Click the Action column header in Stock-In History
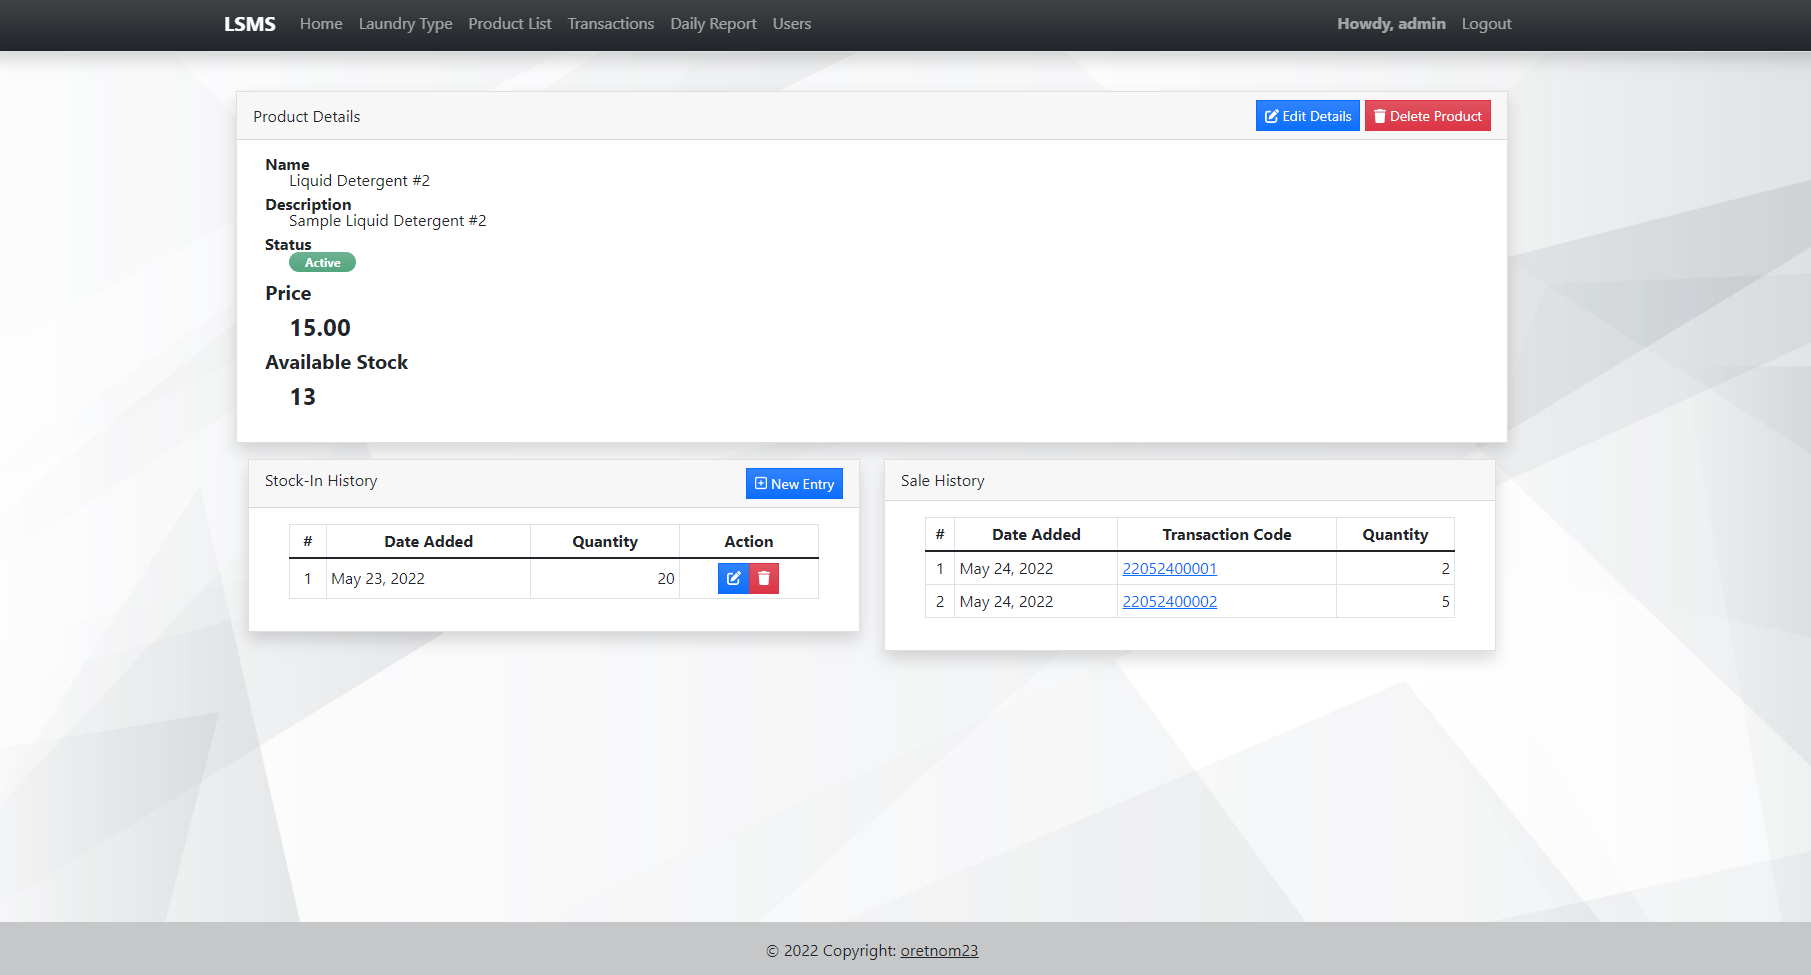1811x975 pixels. coord(749,542)
